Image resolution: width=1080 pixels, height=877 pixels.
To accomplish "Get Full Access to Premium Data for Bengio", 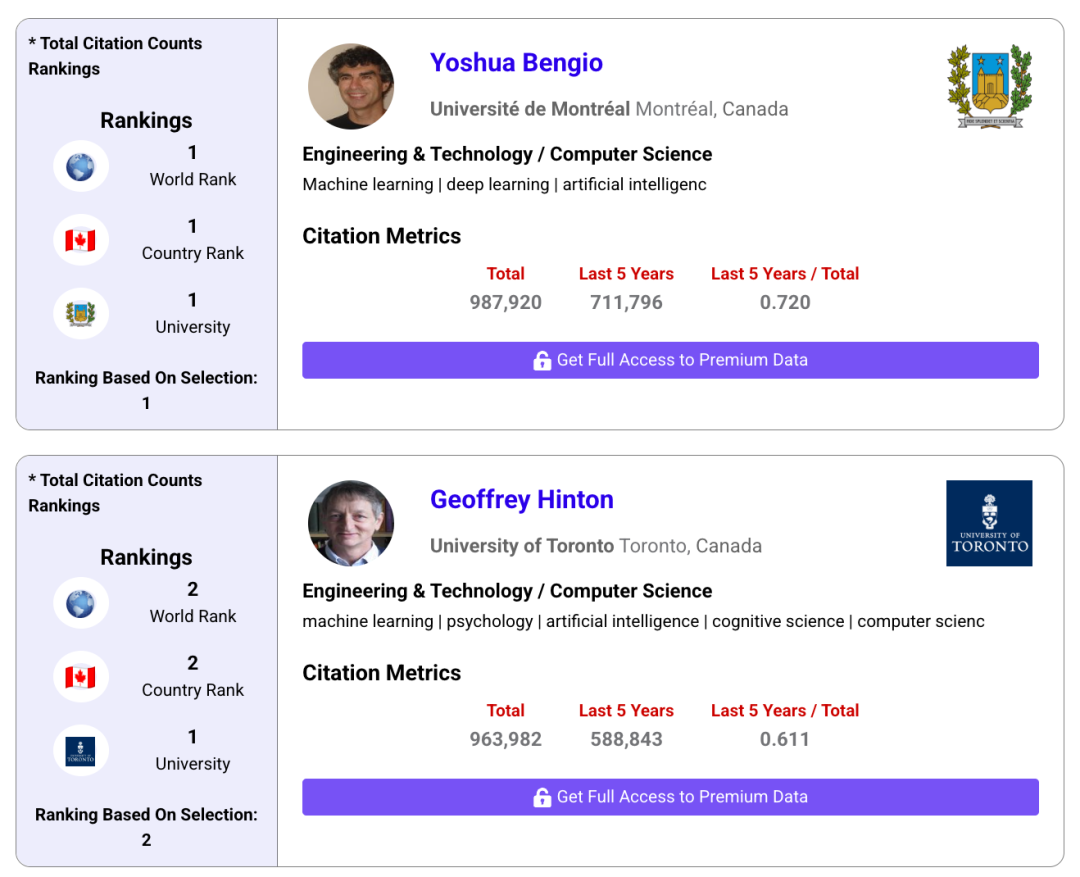I will click(x=670, y=360).
